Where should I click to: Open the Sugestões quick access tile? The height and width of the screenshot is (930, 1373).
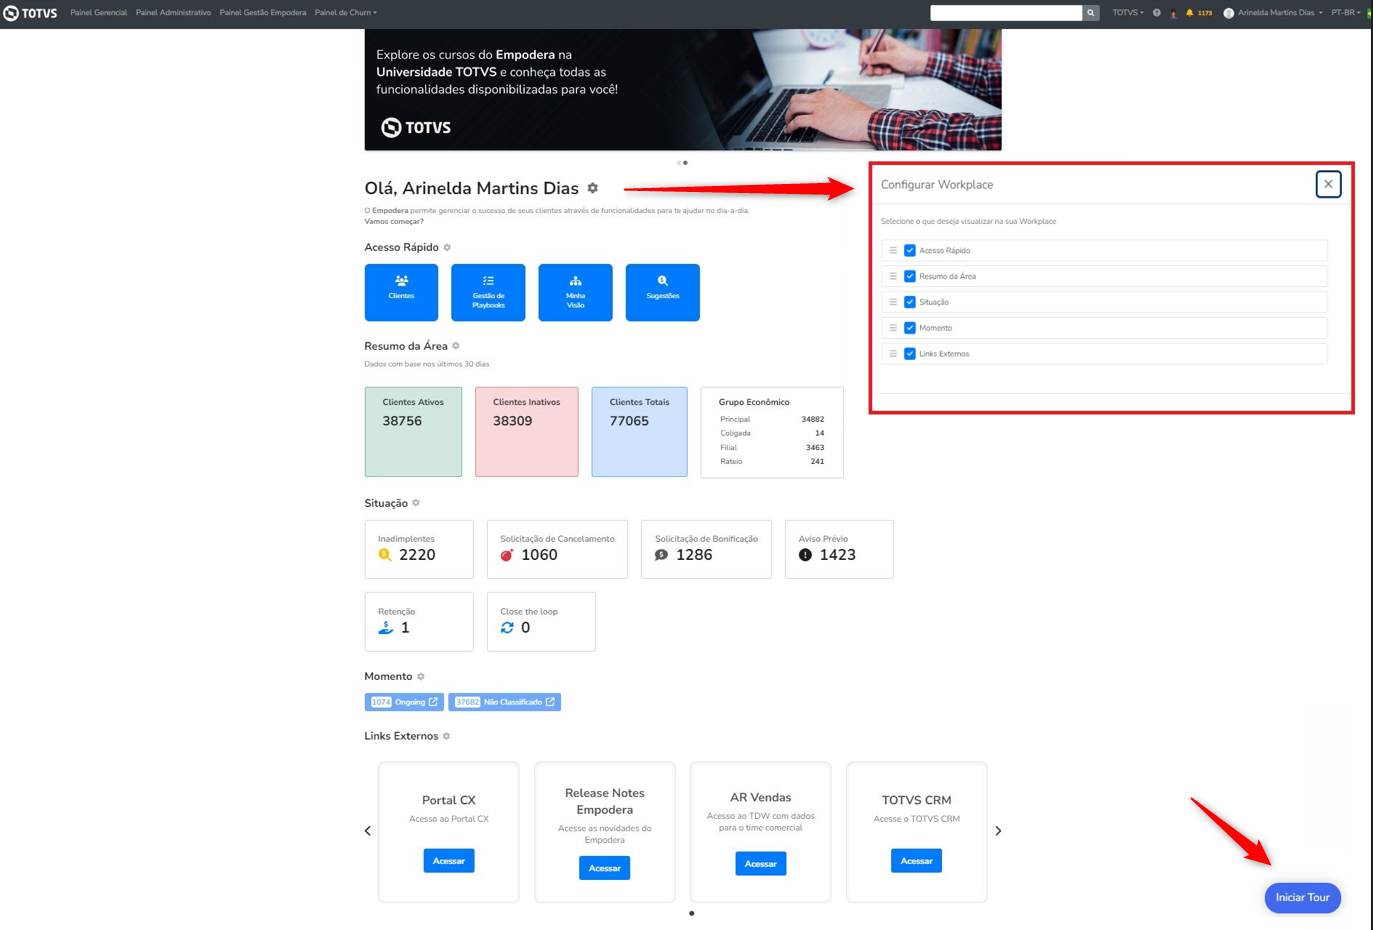point(662,292)
